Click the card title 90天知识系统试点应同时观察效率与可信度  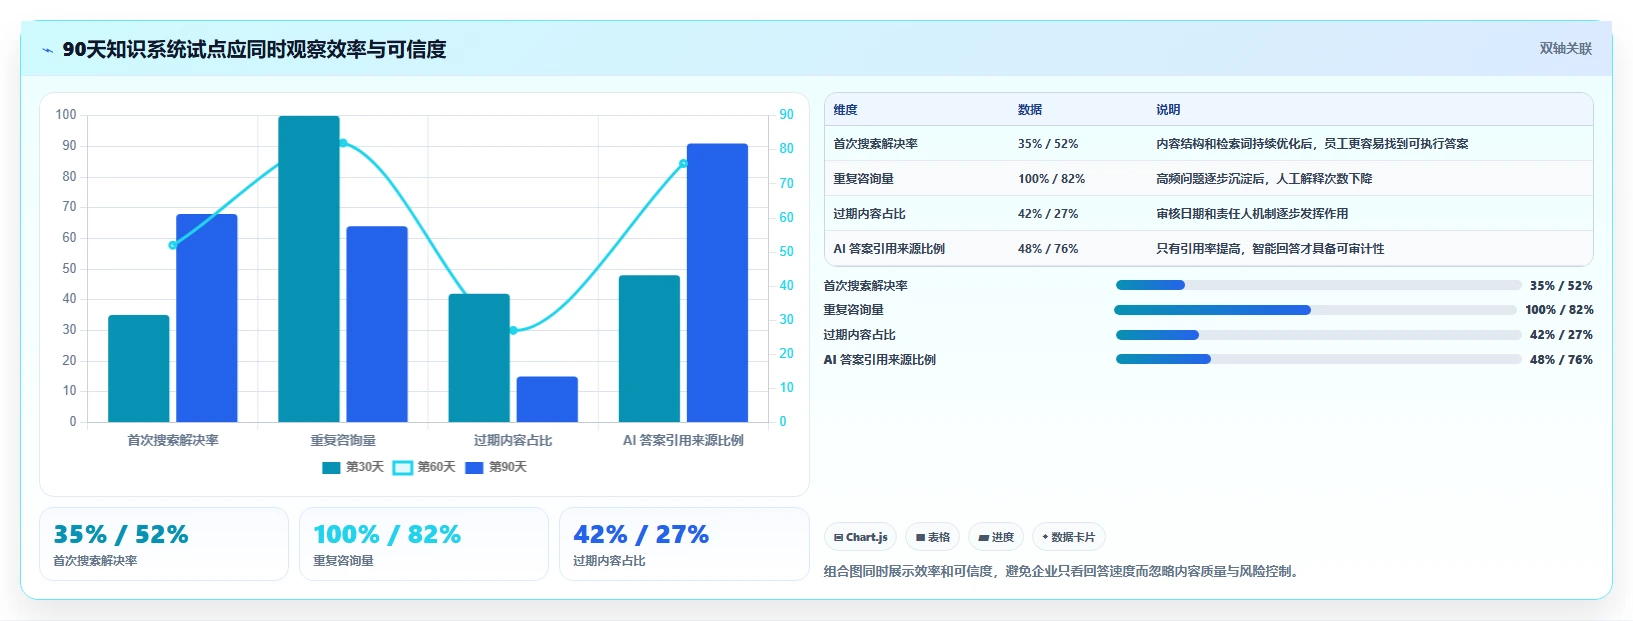[x=254, y=49]
